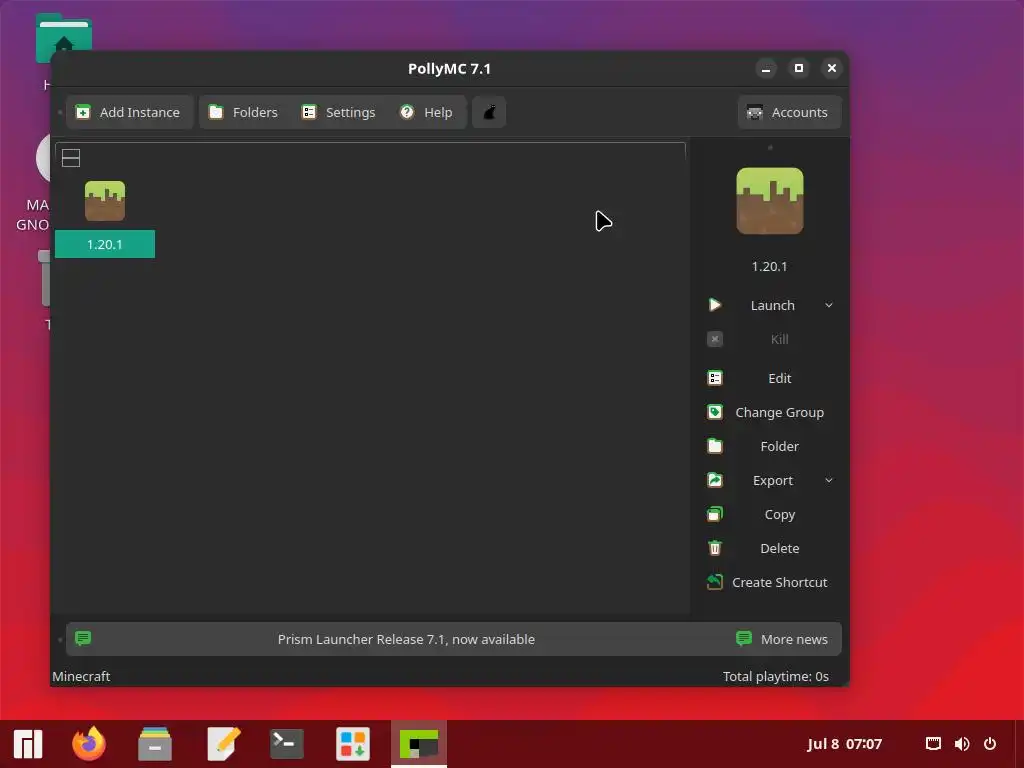Open the Accounts menu
The width and height of the screenshot is (1024, 768).
pos(789,112)
